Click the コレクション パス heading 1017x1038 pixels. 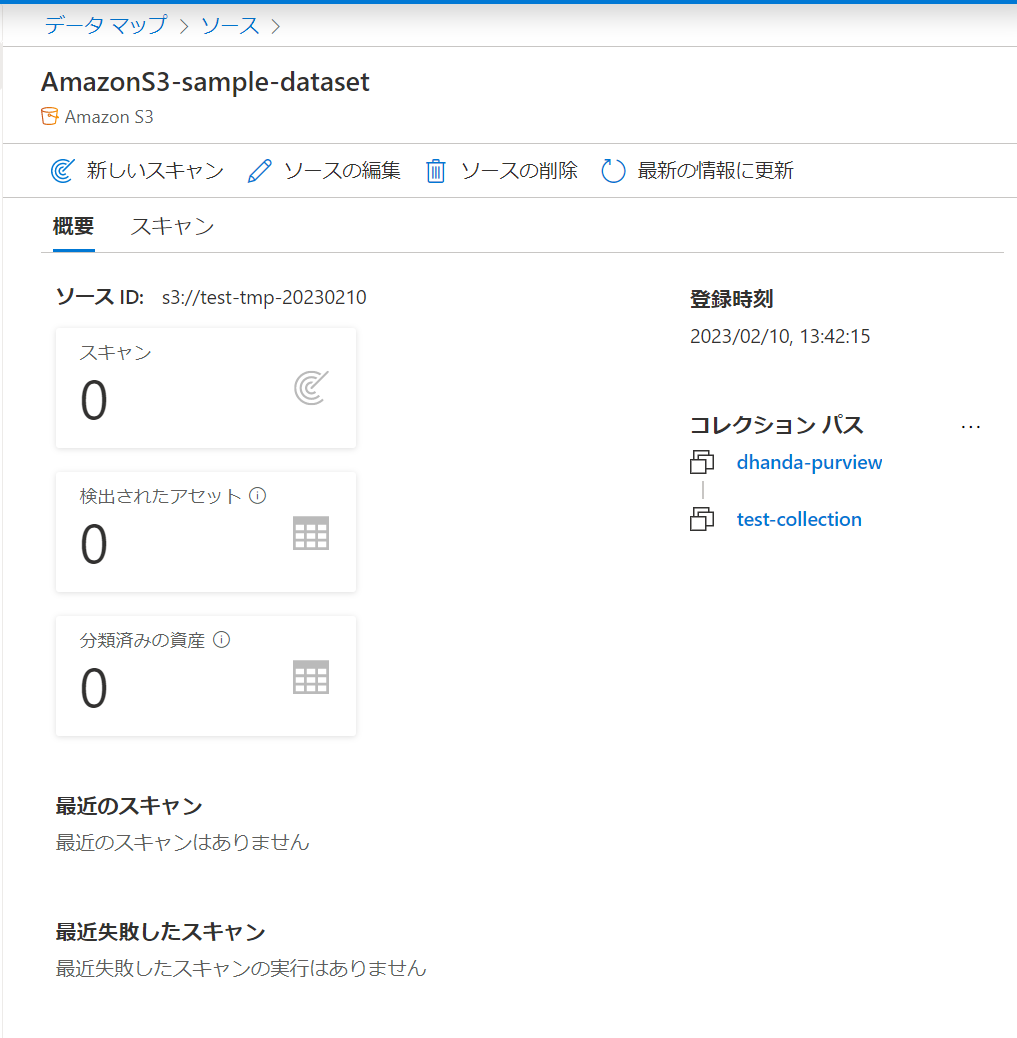coord(777,424)
